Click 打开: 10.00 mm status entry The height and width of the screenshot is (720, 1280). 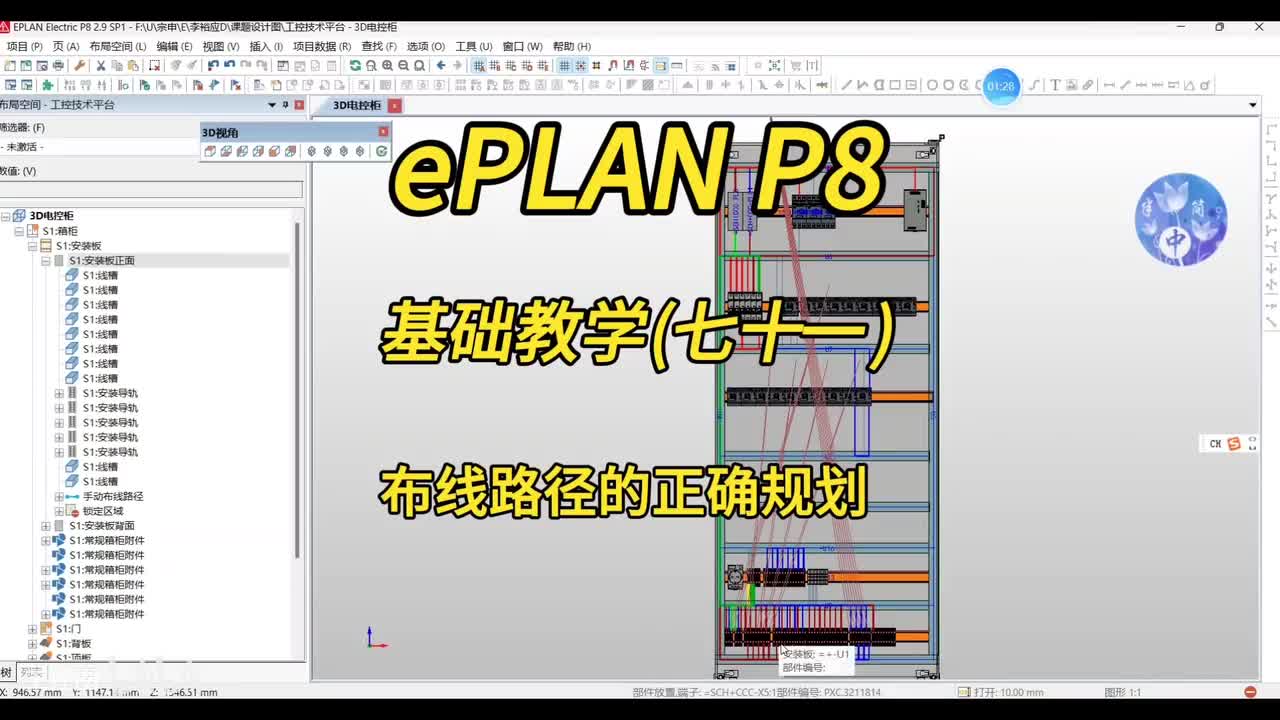pos(1001,692)
